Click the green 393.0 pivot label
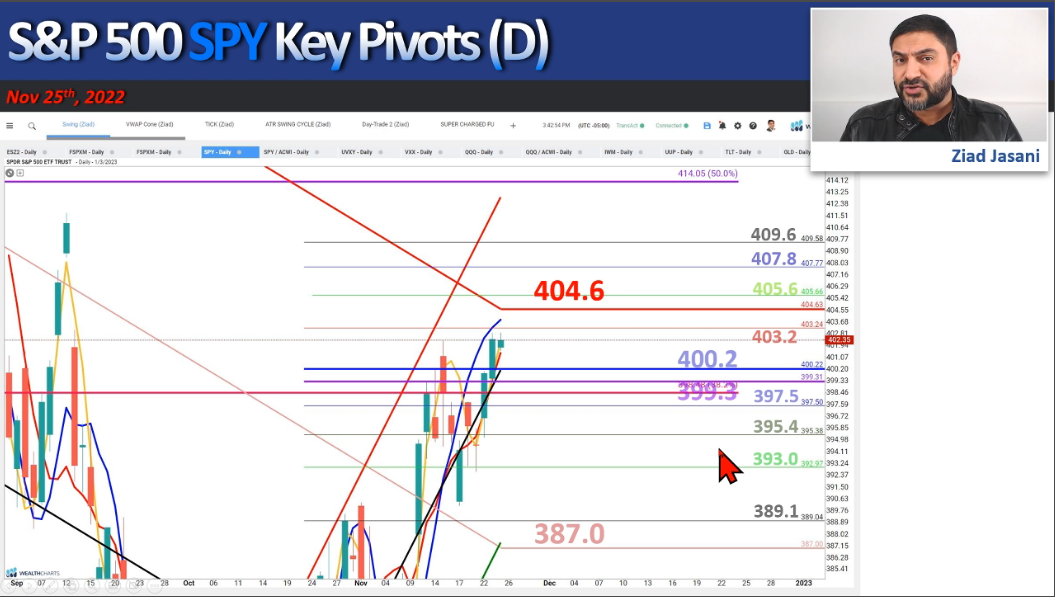 (775, 459)
